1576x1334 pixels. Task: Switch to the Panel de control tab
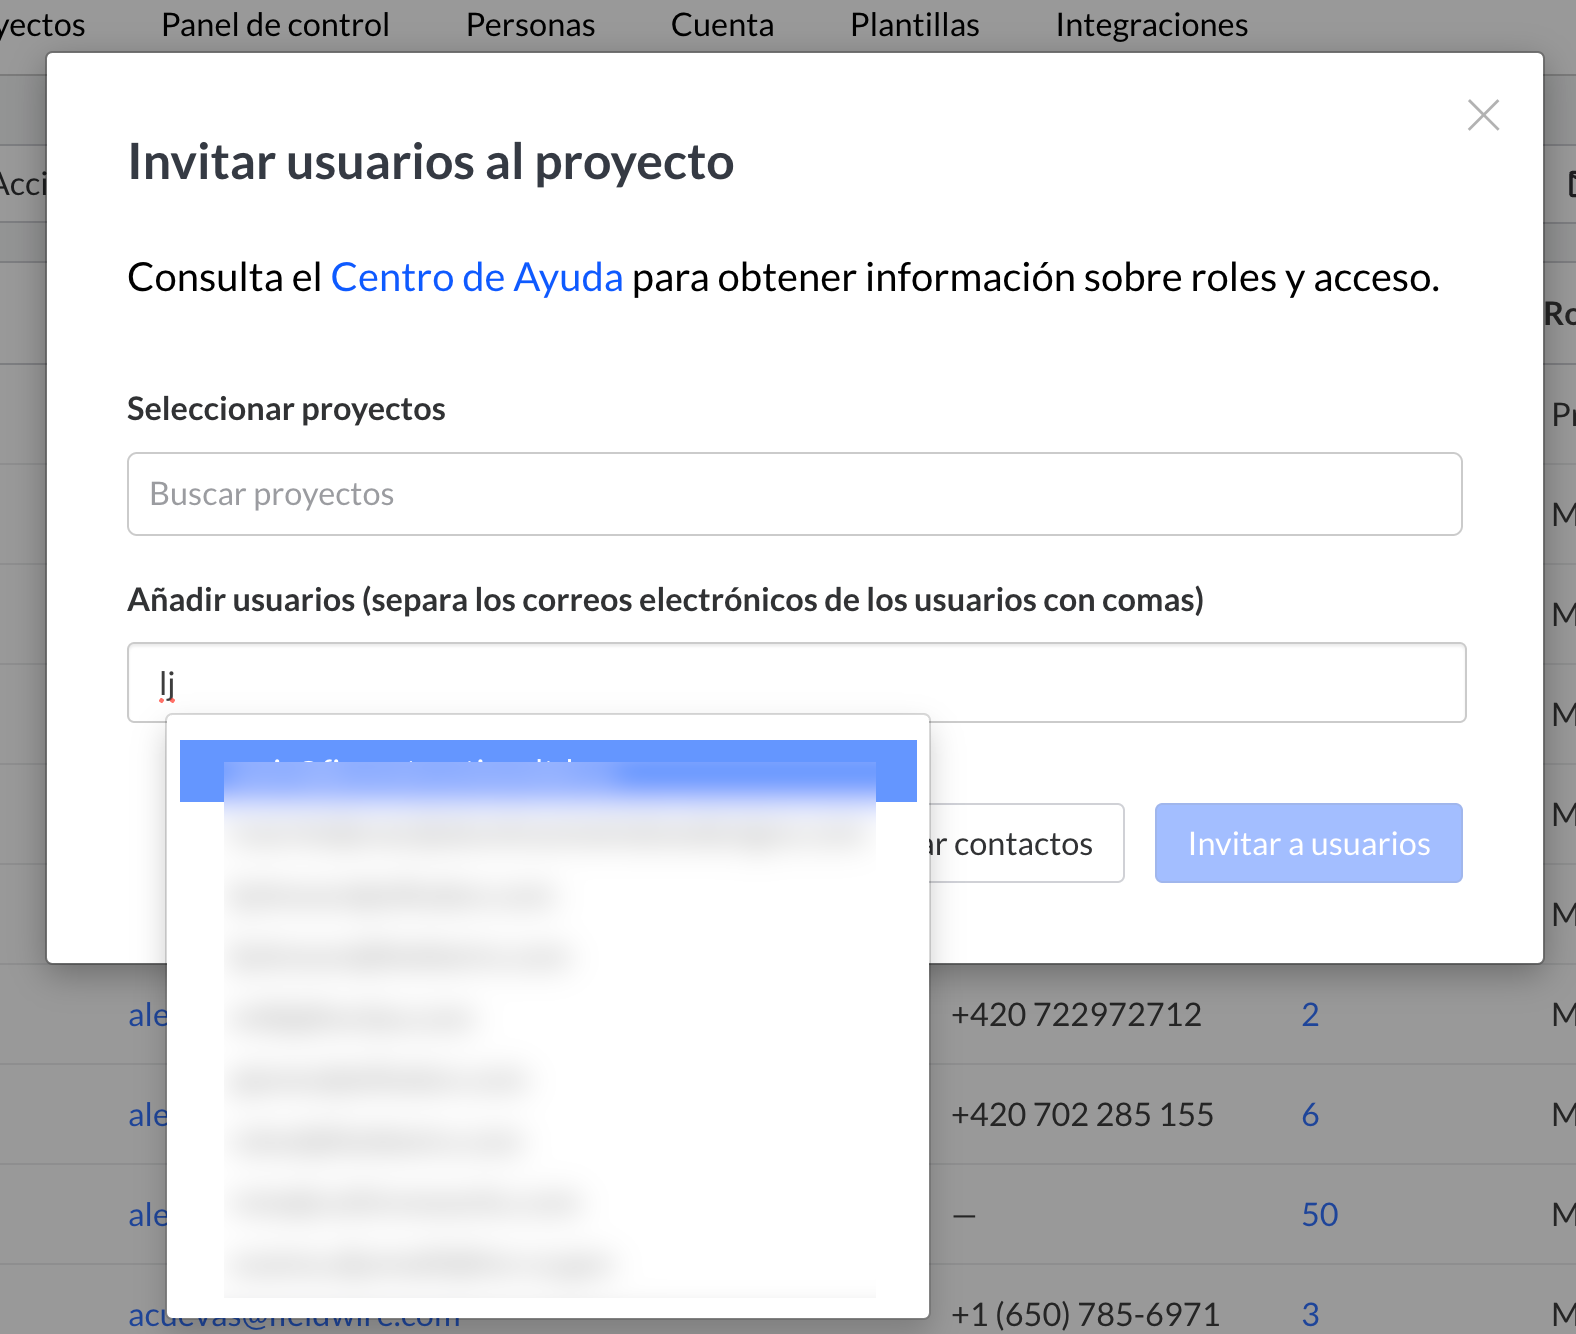pos(275,25)
